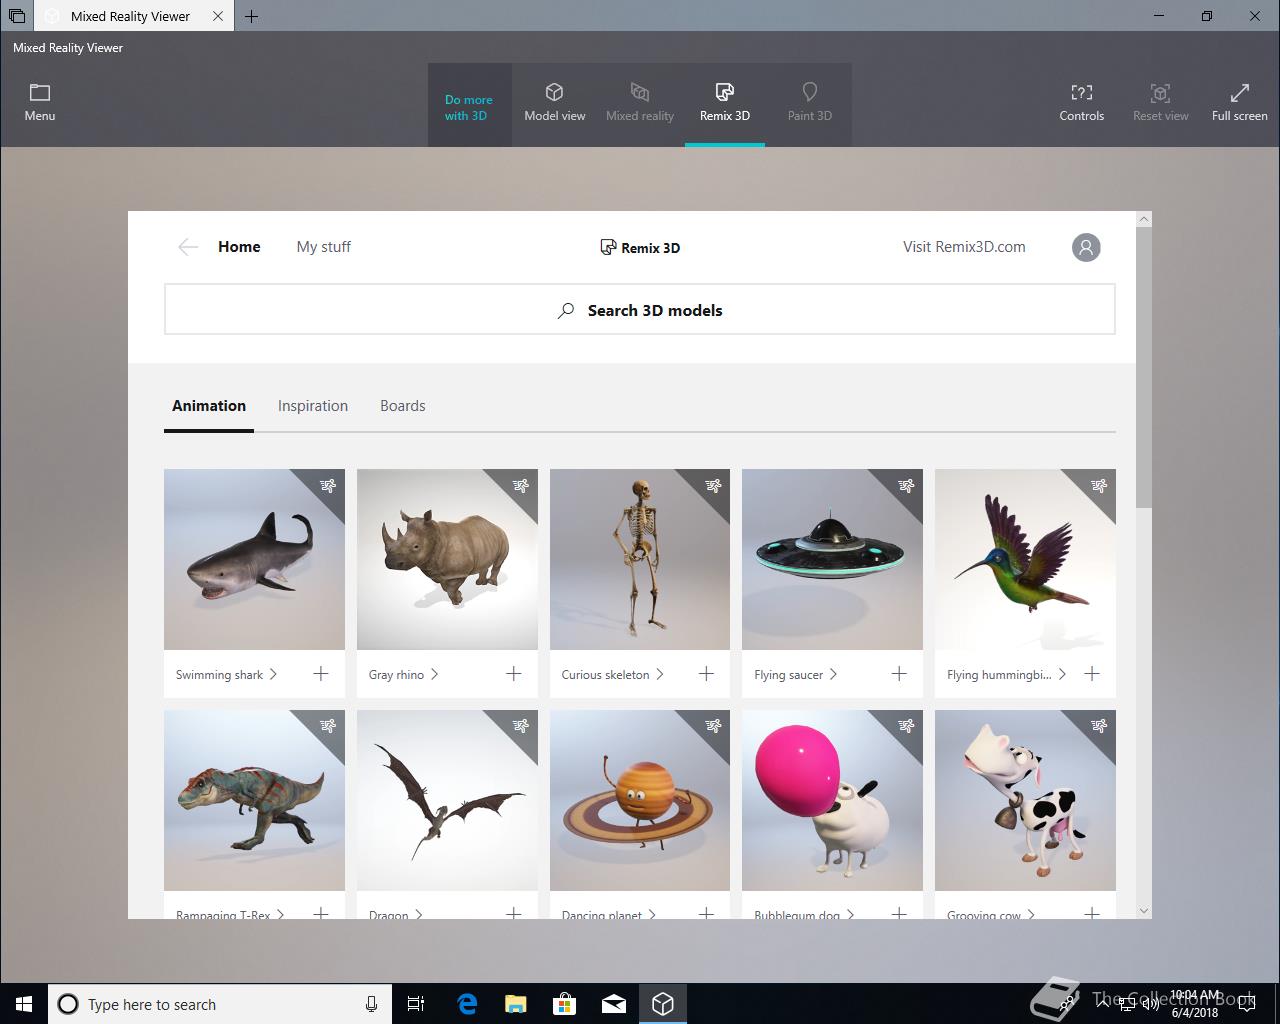Add Gray rhino with plus icon
1280x1024 pixels.
pyautogui.click(x=514, y=674)
